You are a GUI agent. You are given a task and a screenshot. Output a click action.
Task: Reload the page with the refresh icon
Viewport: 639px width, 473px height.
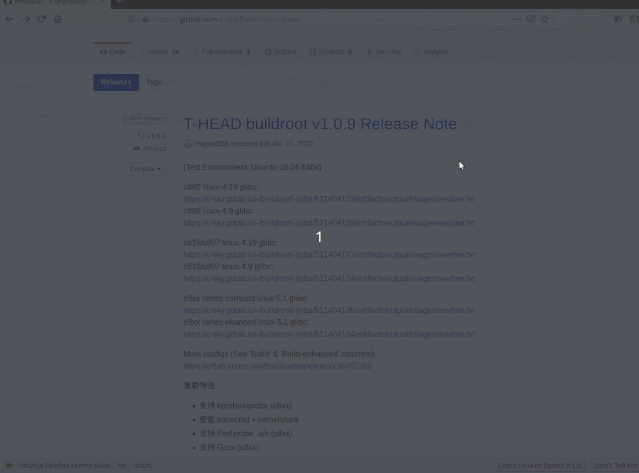(x=42, y=19)
